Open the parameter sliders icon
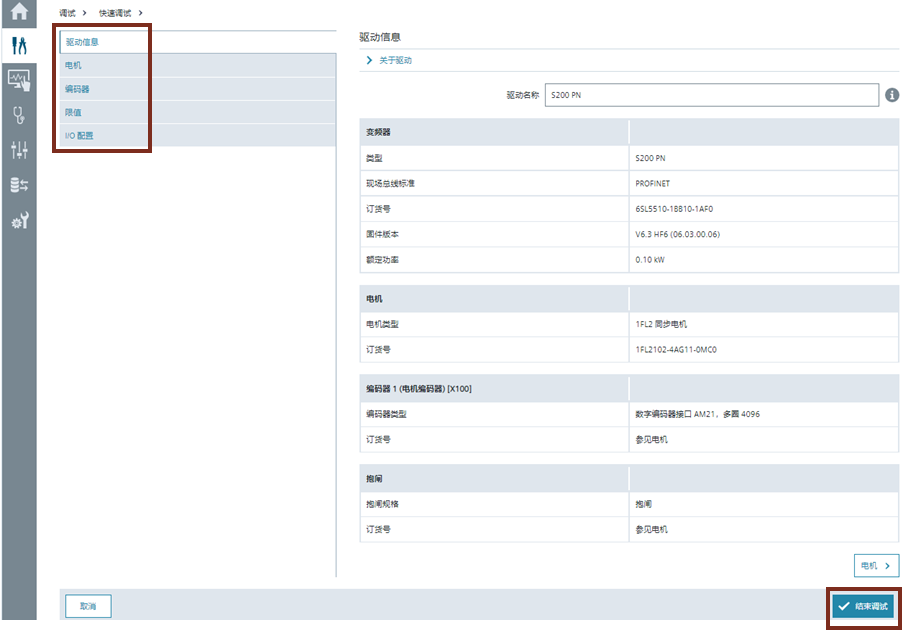Screen dimensions: 921x630 tap(18, 150)
